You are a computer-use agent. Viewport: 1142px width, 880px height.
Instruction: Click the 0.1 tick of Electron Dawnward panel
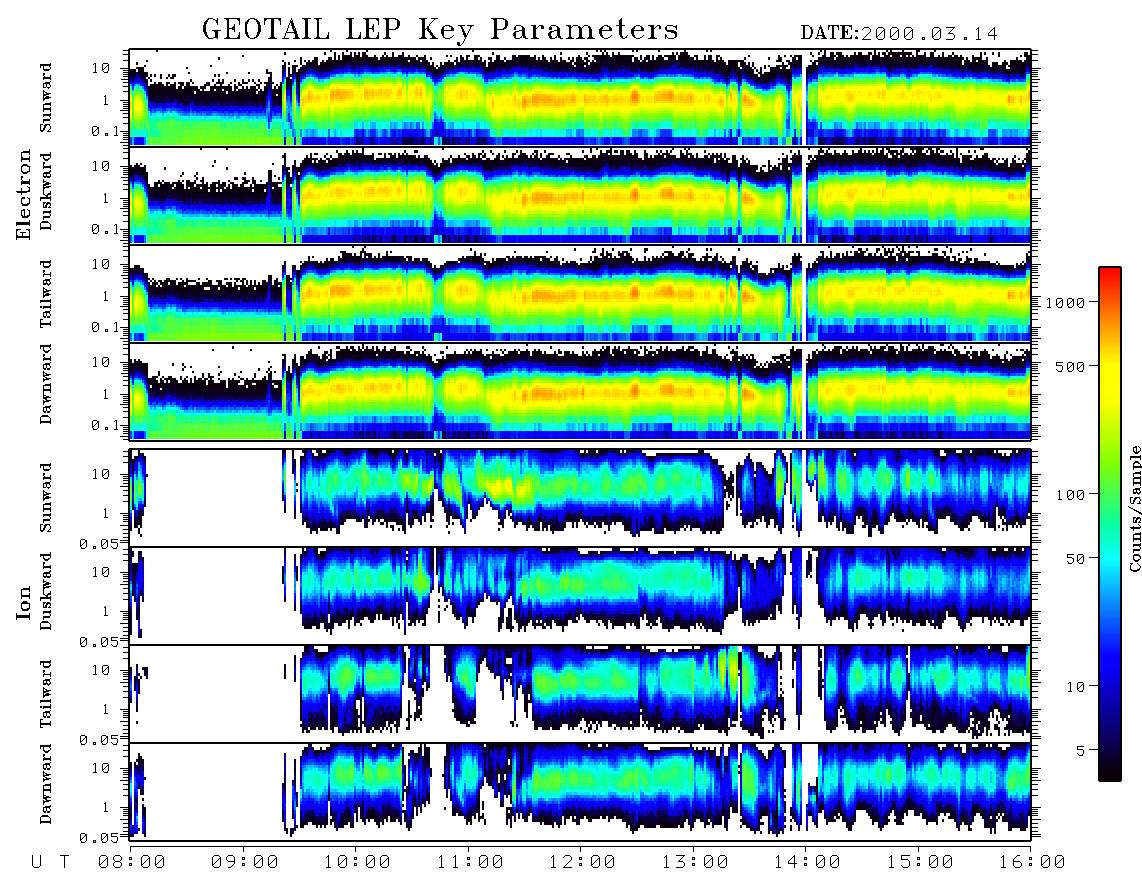tap(106, 425)
